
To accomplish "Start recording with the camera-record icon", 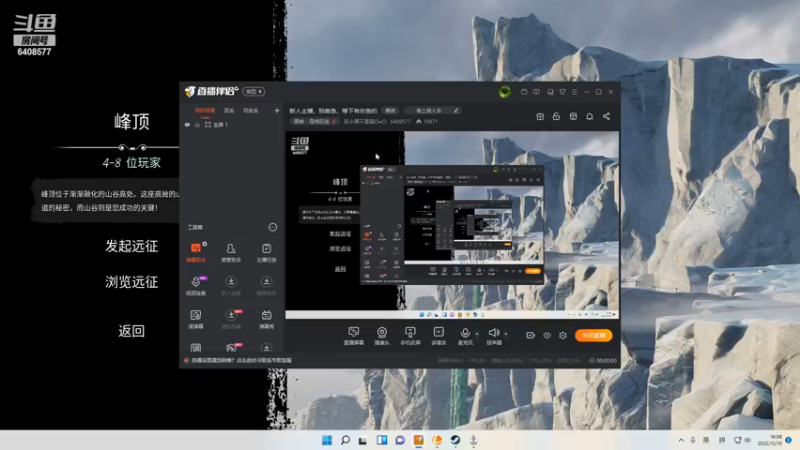I will click(531, 335).
